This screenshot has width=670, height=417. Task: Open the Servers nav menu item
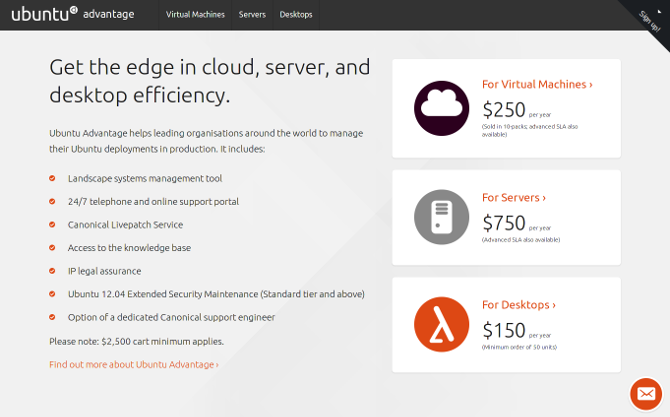pos(252,15)
